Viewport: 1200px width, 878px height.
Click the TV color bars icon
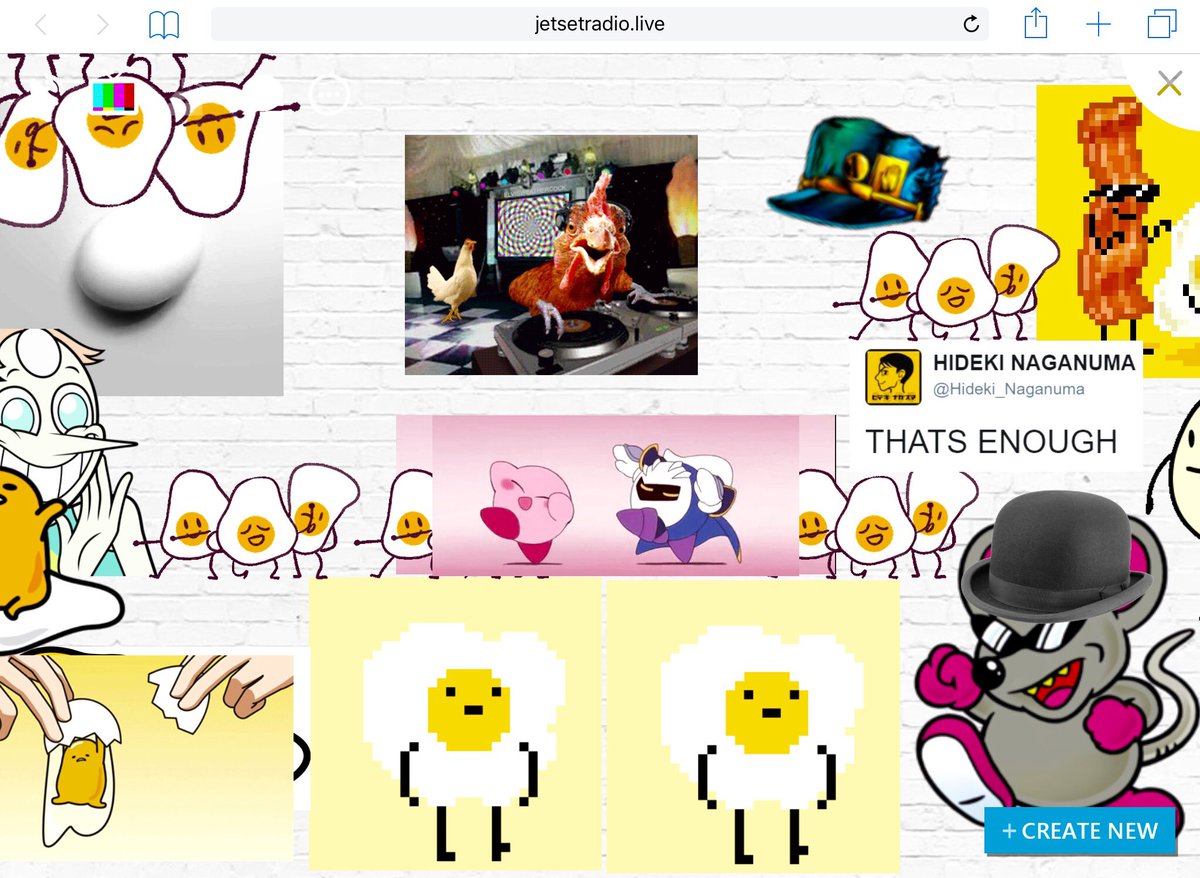click(x=113, y=96)
